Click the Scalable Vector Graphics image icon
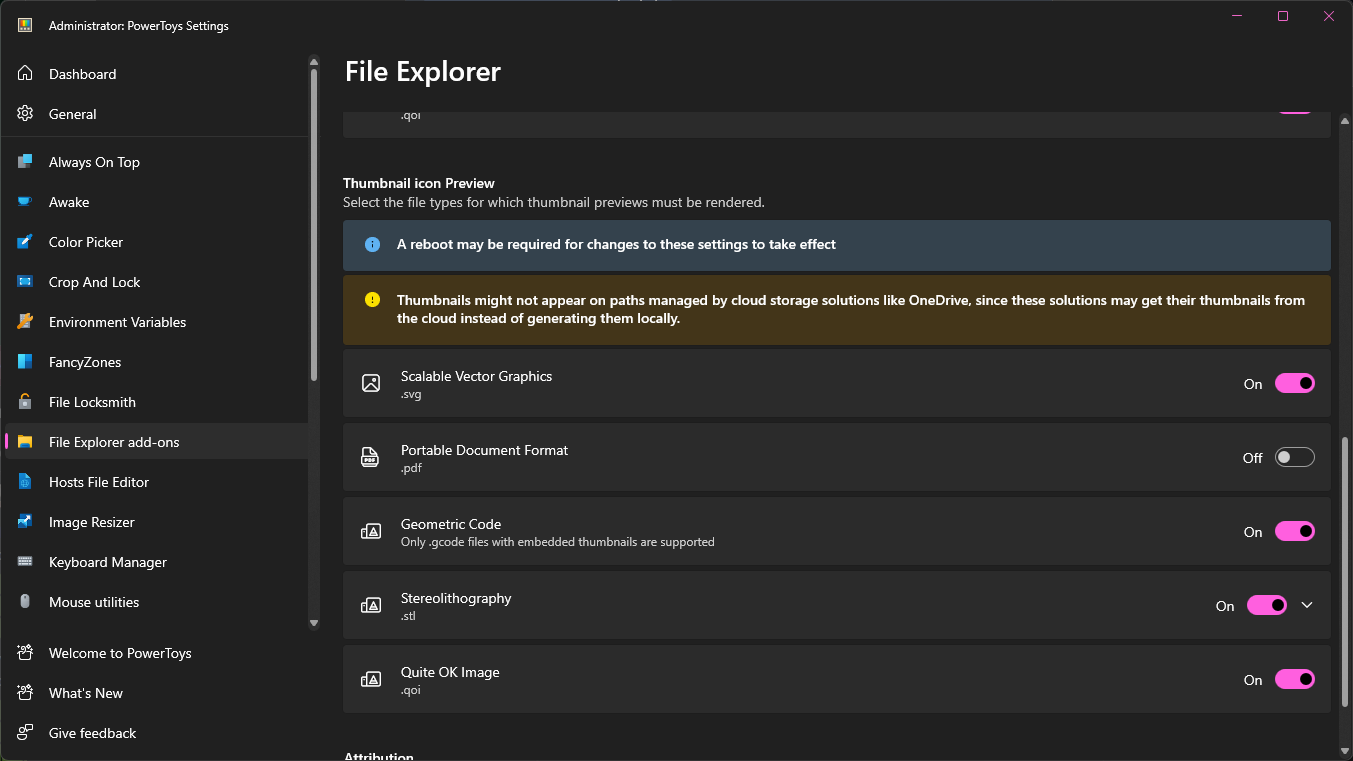Screen dimensions: 1353x761 [371, 384]
